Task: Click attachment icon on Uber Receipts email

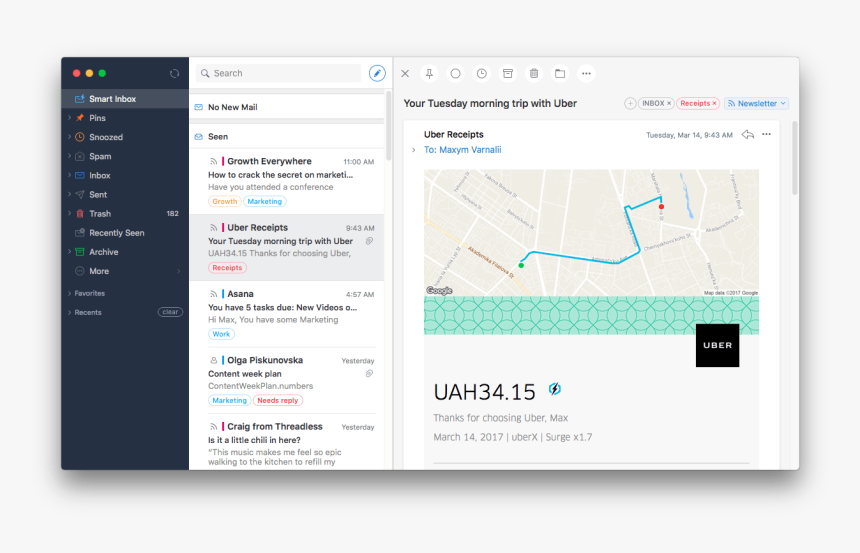Action: (x=370, y=241)
